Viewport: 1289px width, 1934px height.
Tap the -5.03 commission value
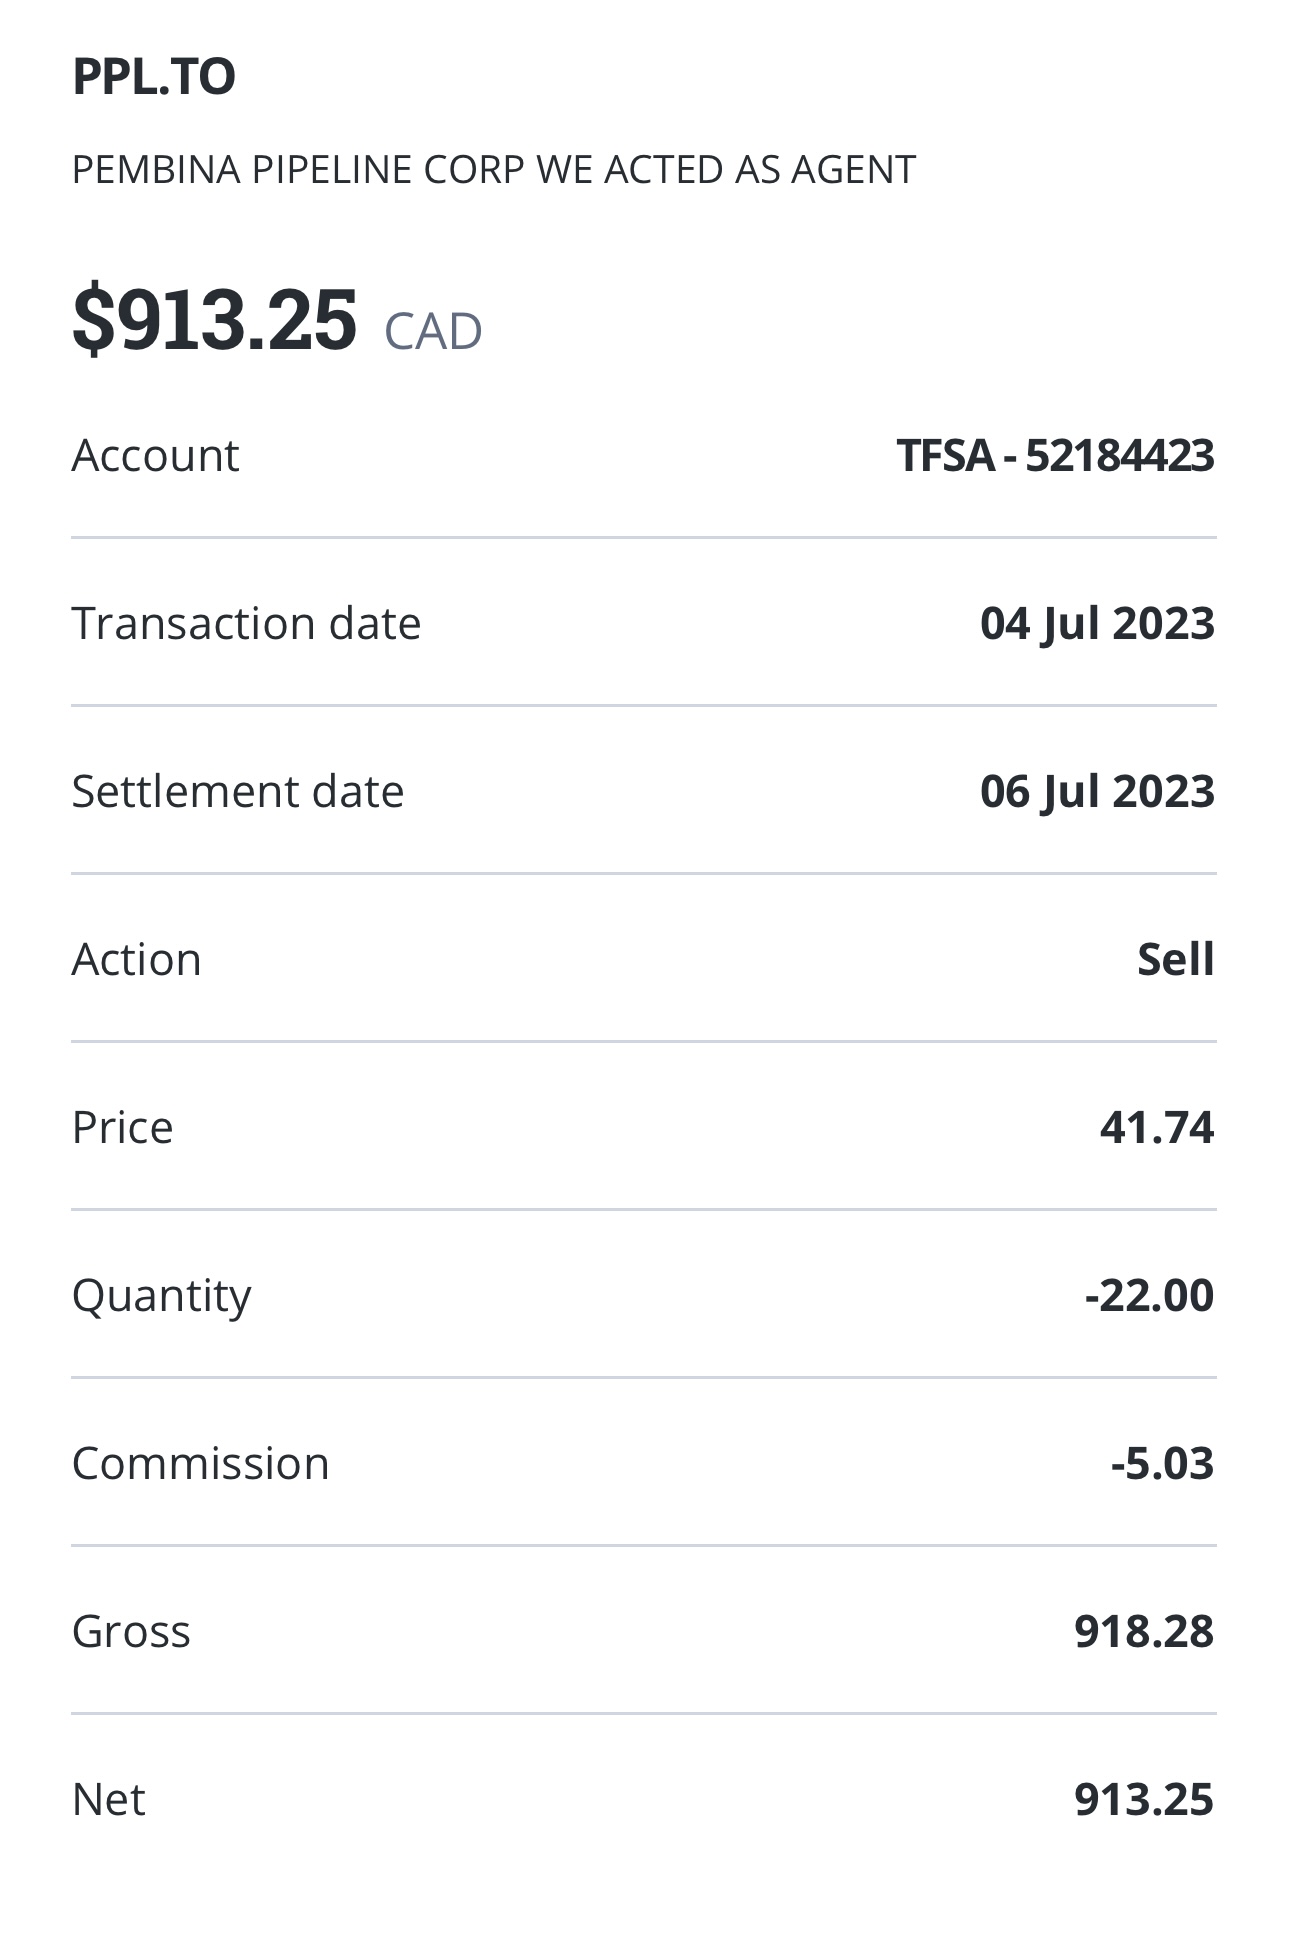click(x=1163, y=1463)
